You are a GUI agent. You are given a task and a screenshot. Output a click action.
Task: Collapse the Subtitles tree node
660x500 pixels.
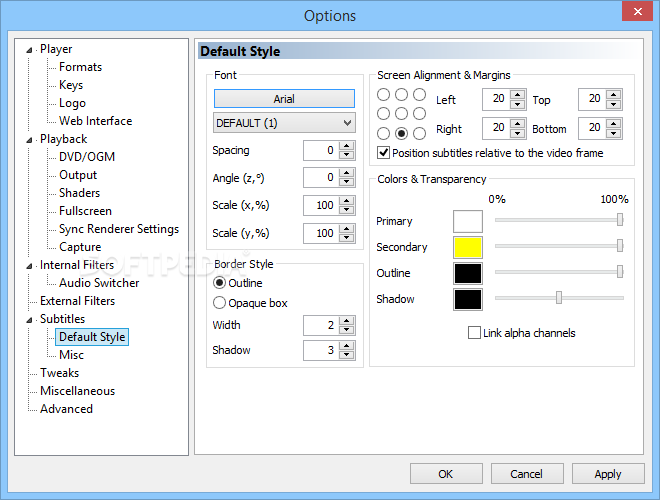point(29,320)
